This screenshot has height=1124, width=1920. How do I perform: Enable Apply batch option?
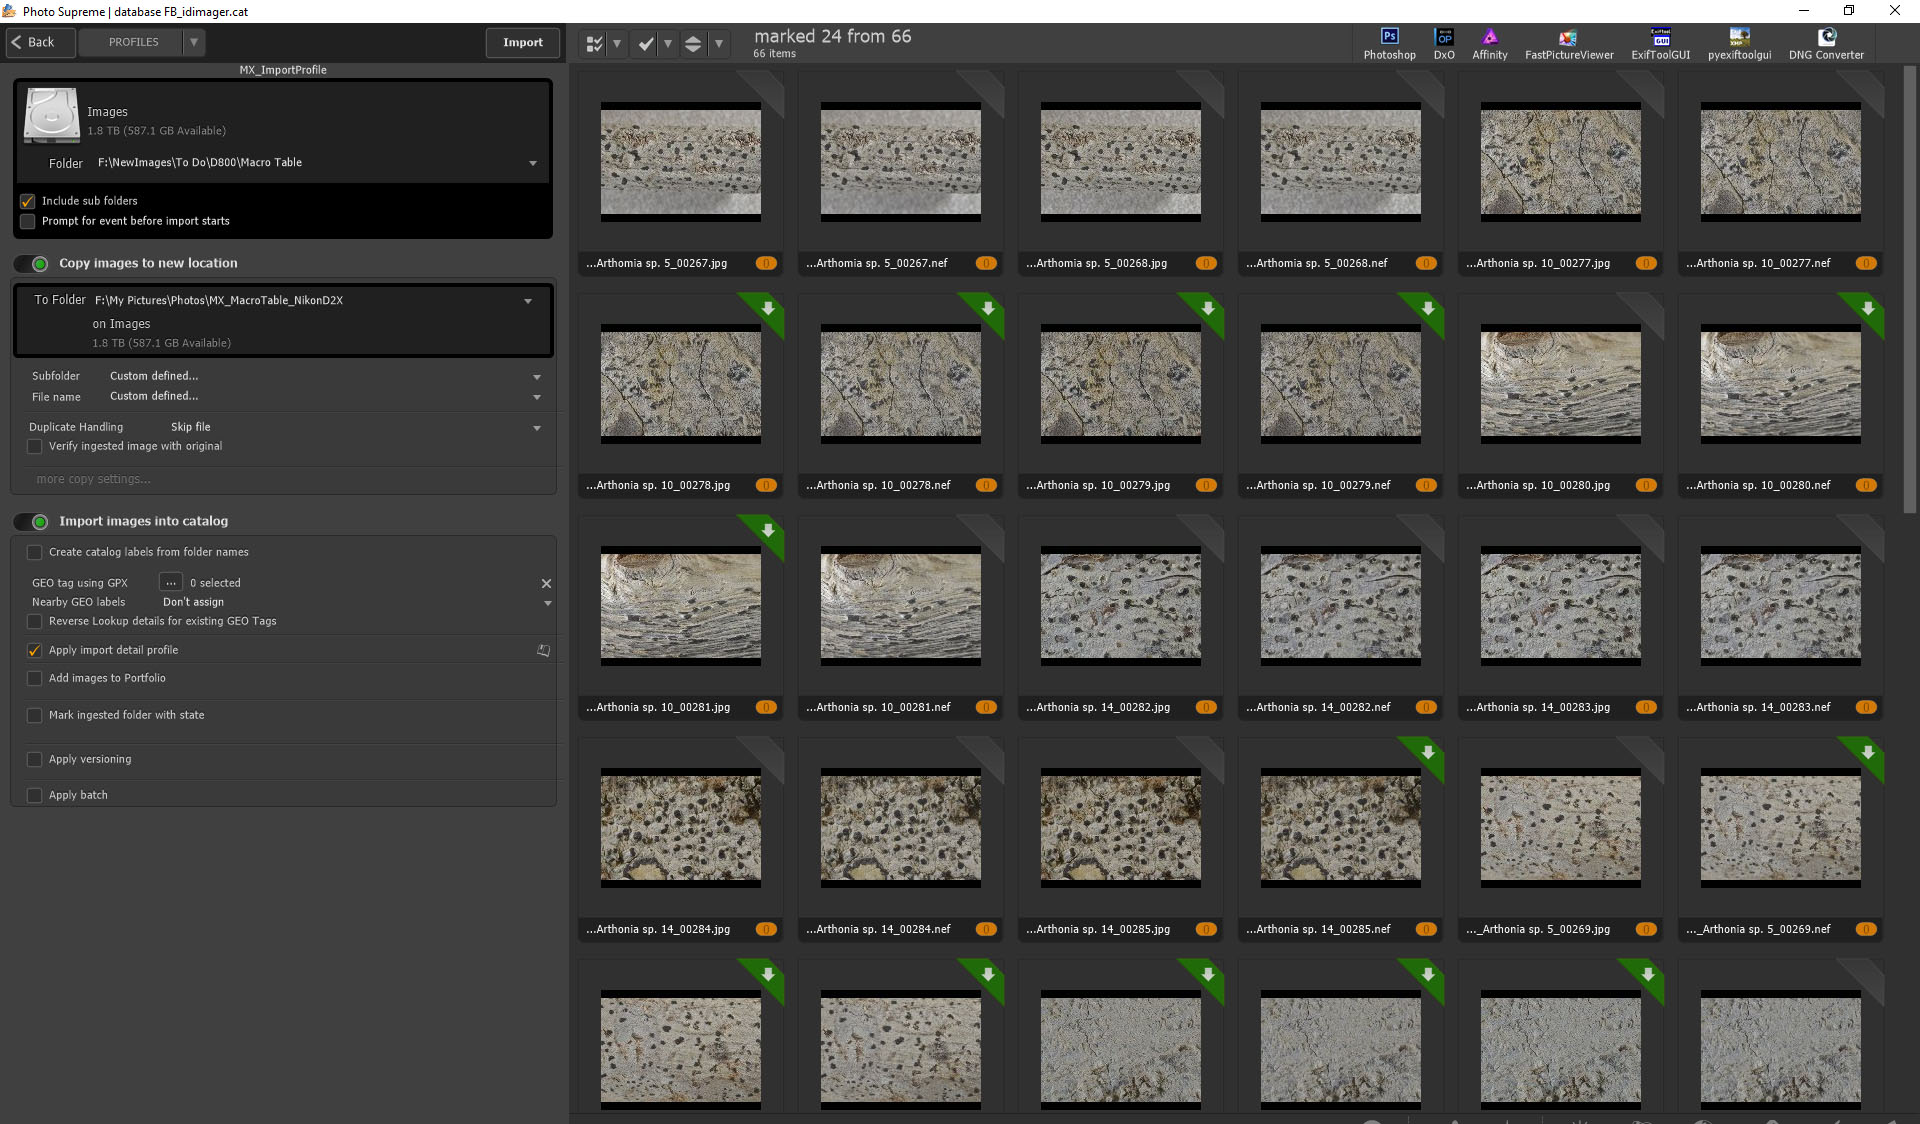pyautogui.click(x=35, y=795)
